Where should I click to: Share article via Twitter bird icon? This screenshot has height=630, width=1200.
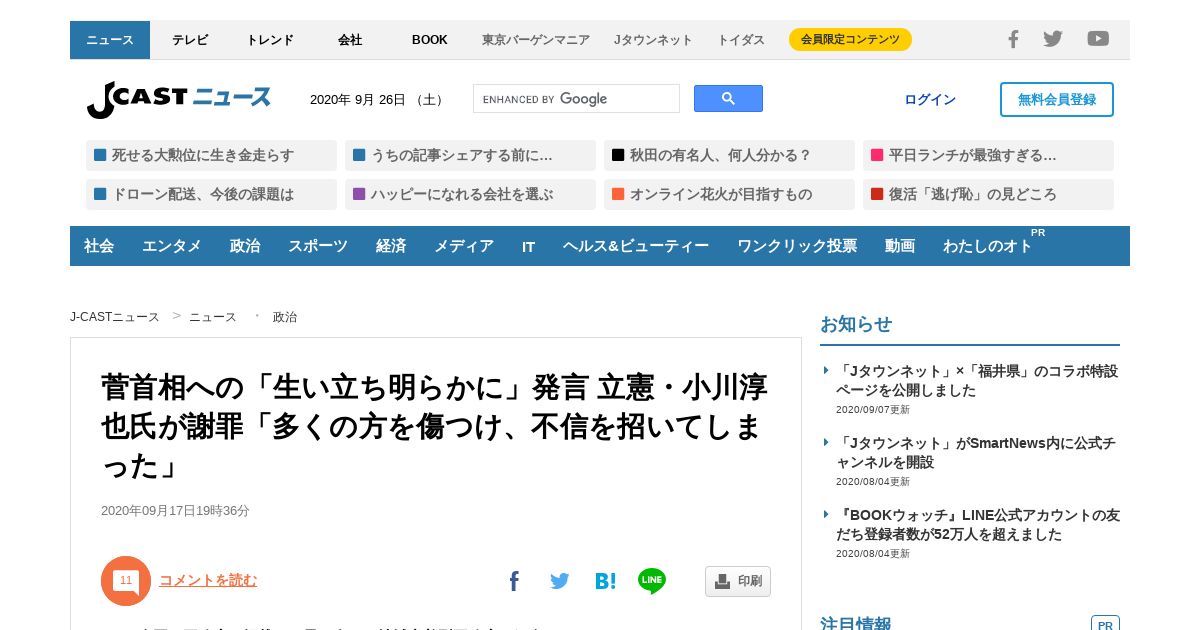(560, 581)
